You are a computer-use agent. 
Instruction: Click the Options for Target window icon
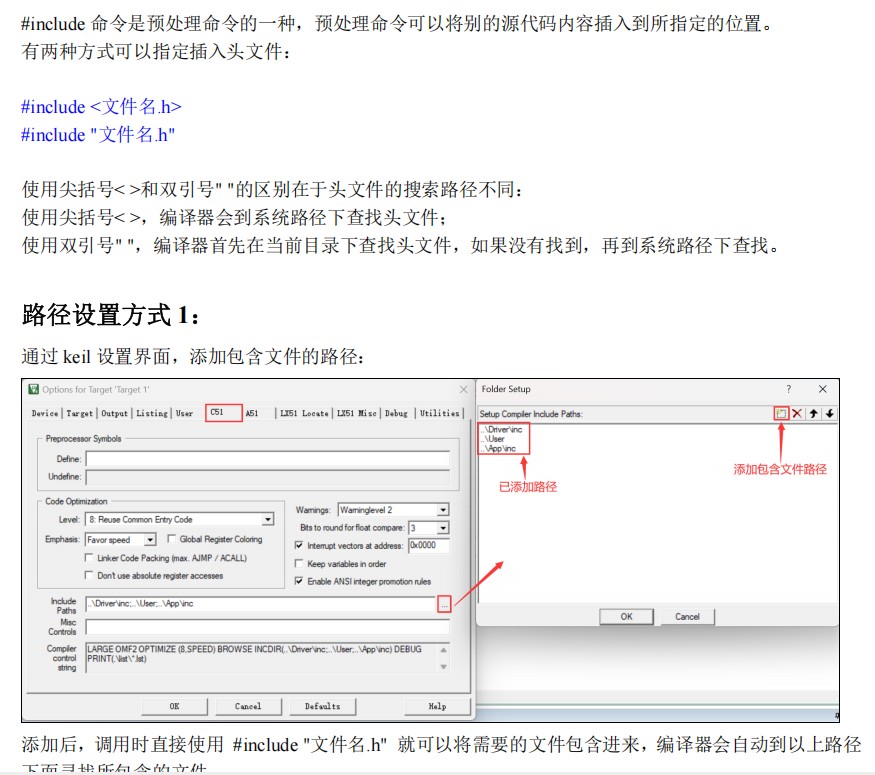pos(34,389)
